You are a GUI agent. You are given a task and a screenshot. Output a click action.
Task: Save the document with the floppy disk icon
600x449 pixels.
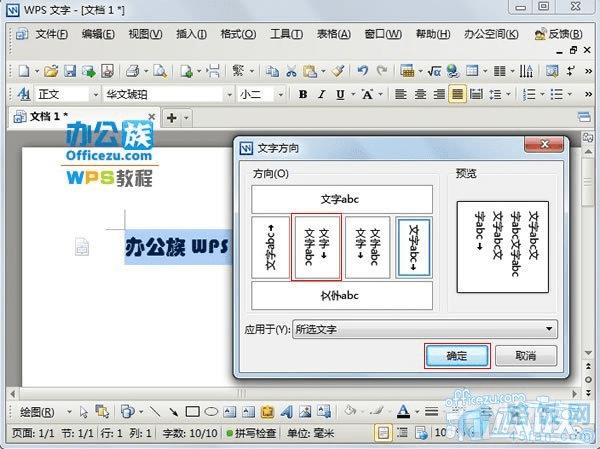[x=70, y=71]
